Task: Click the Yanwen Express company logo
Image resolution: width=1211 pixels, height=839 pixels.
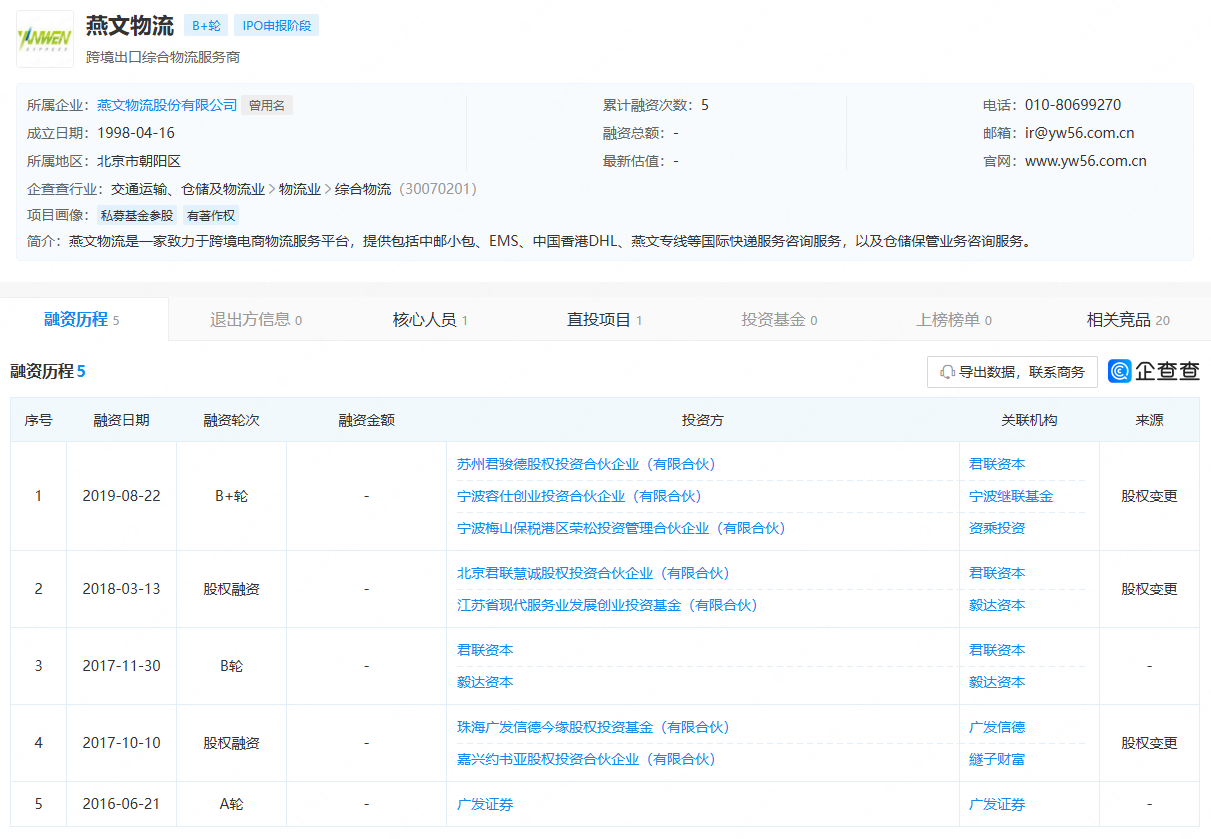Action: pos(45,39)
